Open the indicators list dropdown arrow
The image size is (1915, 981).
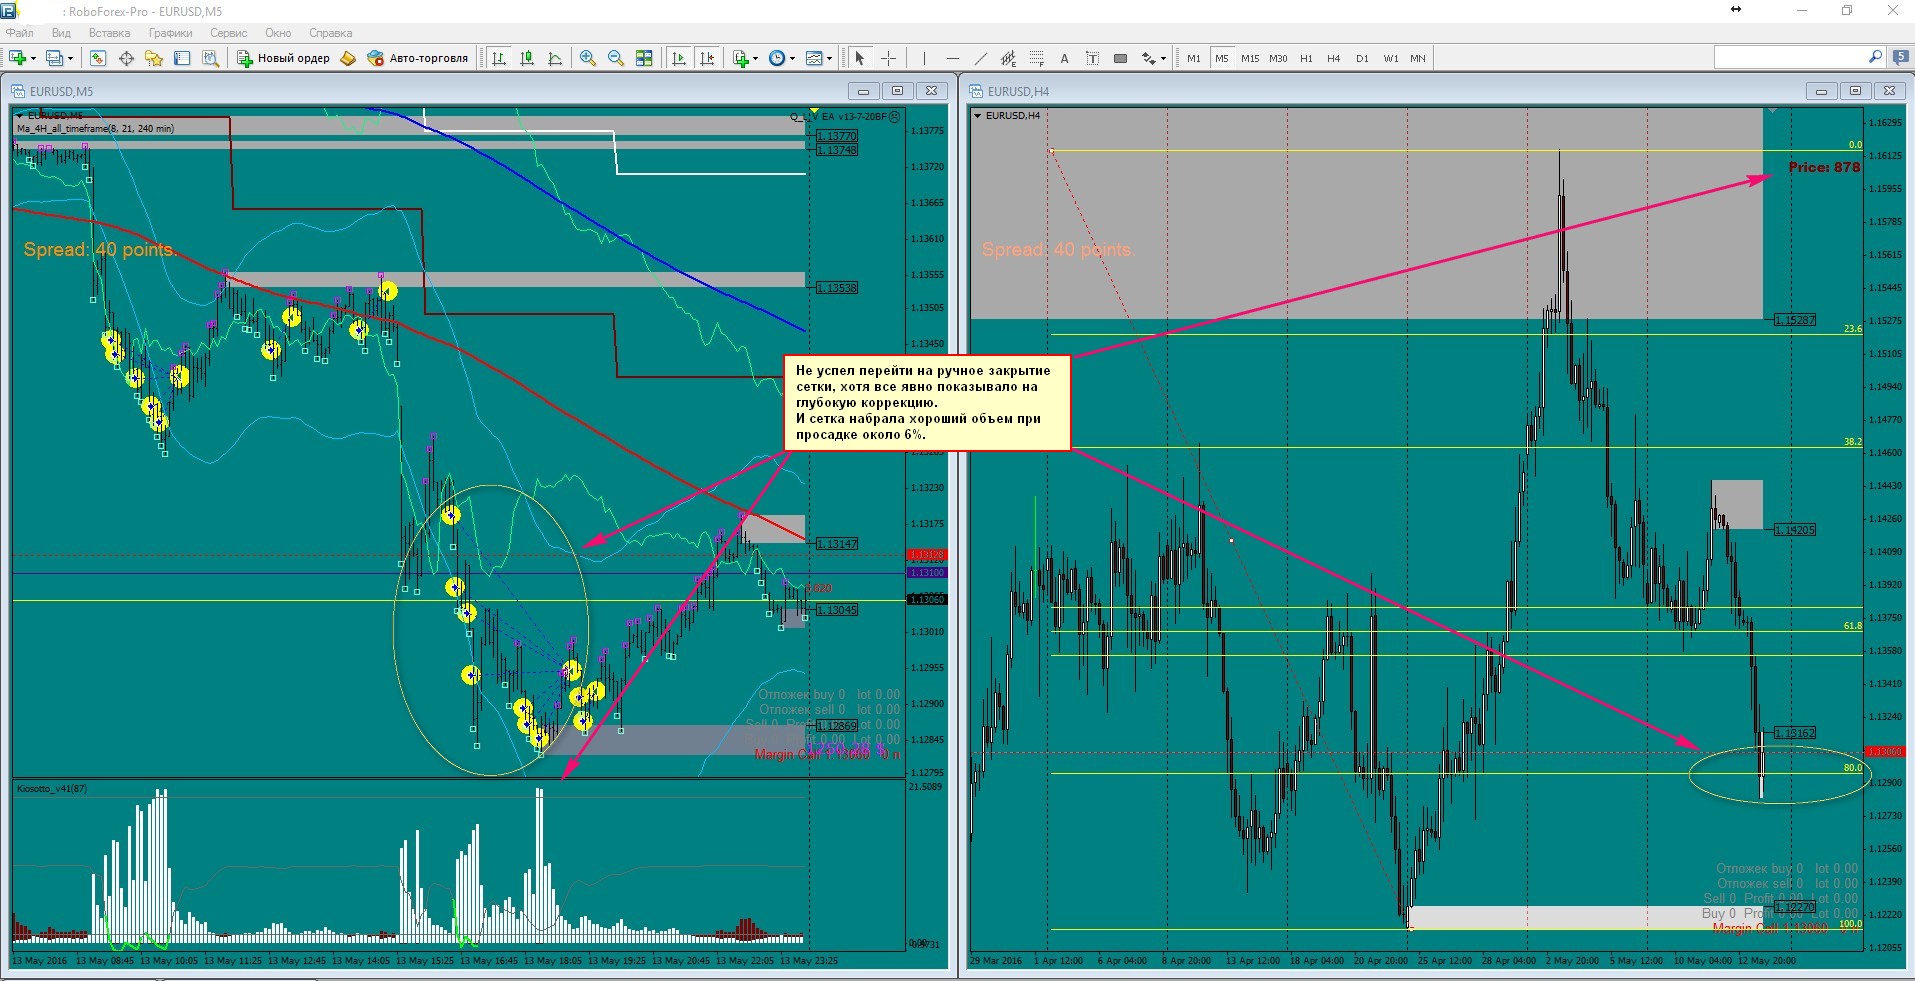pos(756,58)
